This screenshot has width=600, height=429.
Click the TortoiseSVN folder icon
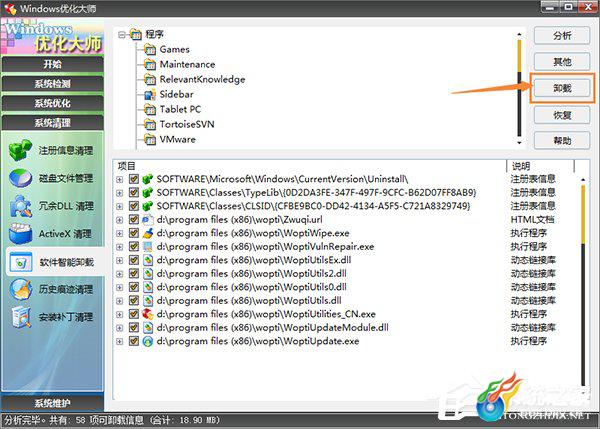tap(150, 124)
